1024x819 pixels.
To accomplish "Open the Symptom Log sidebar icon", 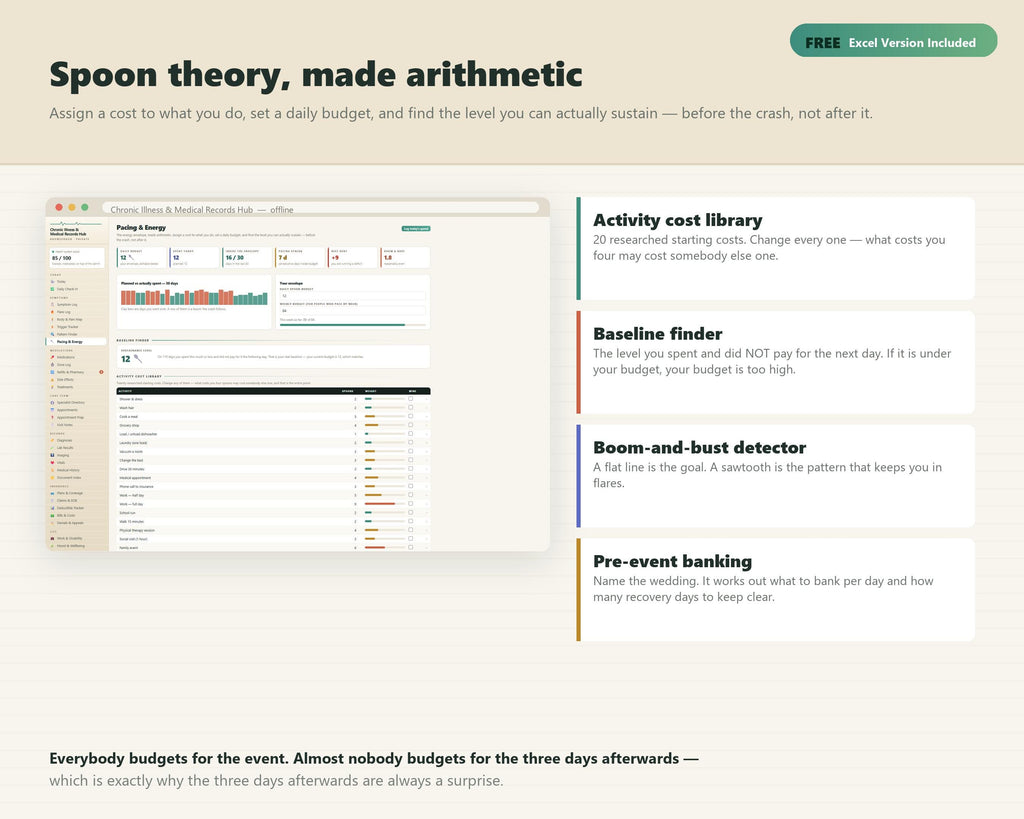I will point(52,304).
